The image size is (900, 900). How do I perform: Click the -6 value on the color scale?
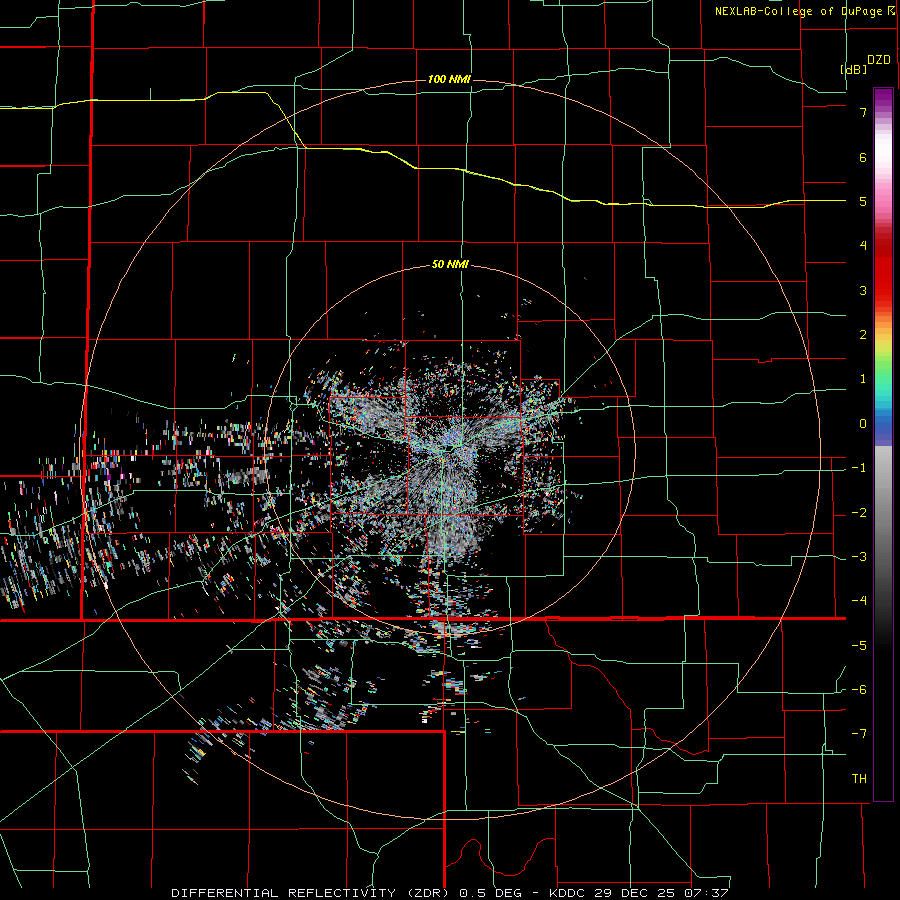tap(859, 690)
